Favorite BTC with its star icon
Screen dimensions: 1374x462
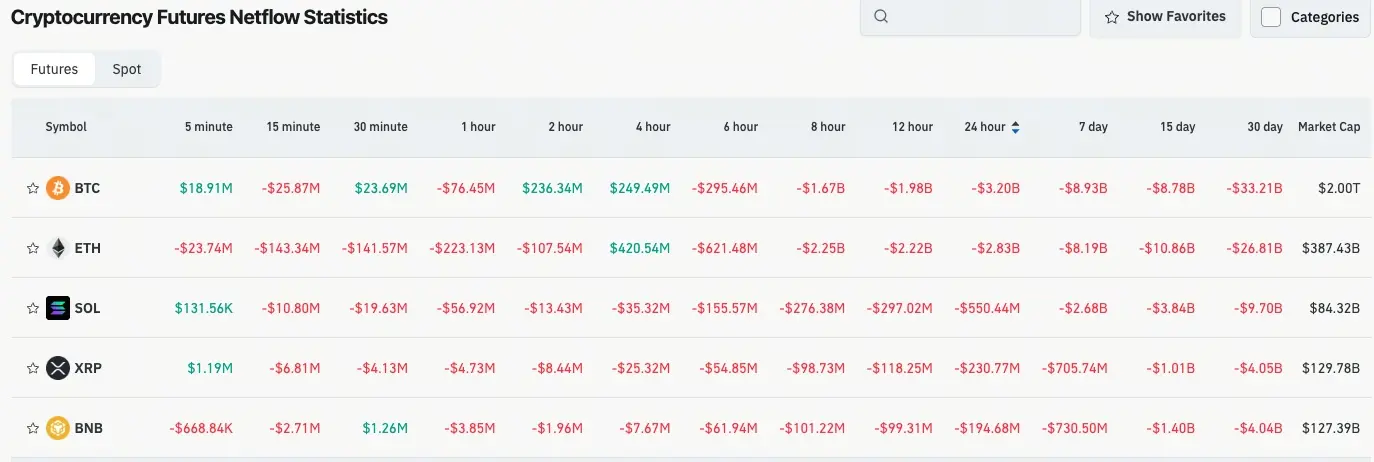point(33,188)
